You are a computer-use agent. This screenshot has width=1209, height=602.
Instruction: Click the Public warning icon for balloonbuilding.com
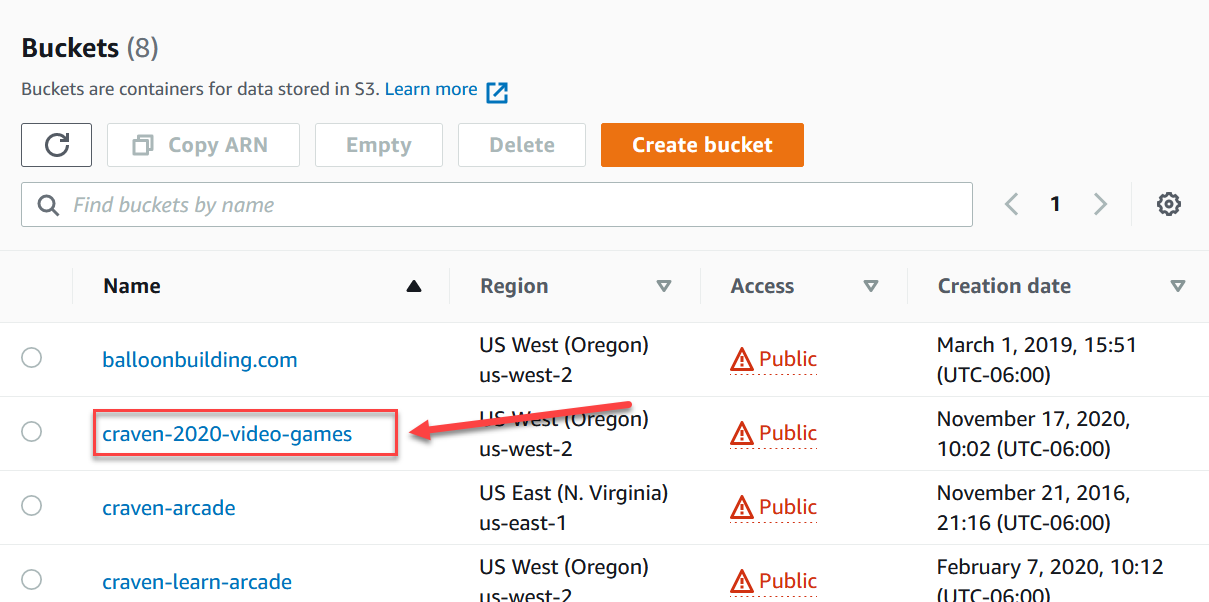(741, 360)
